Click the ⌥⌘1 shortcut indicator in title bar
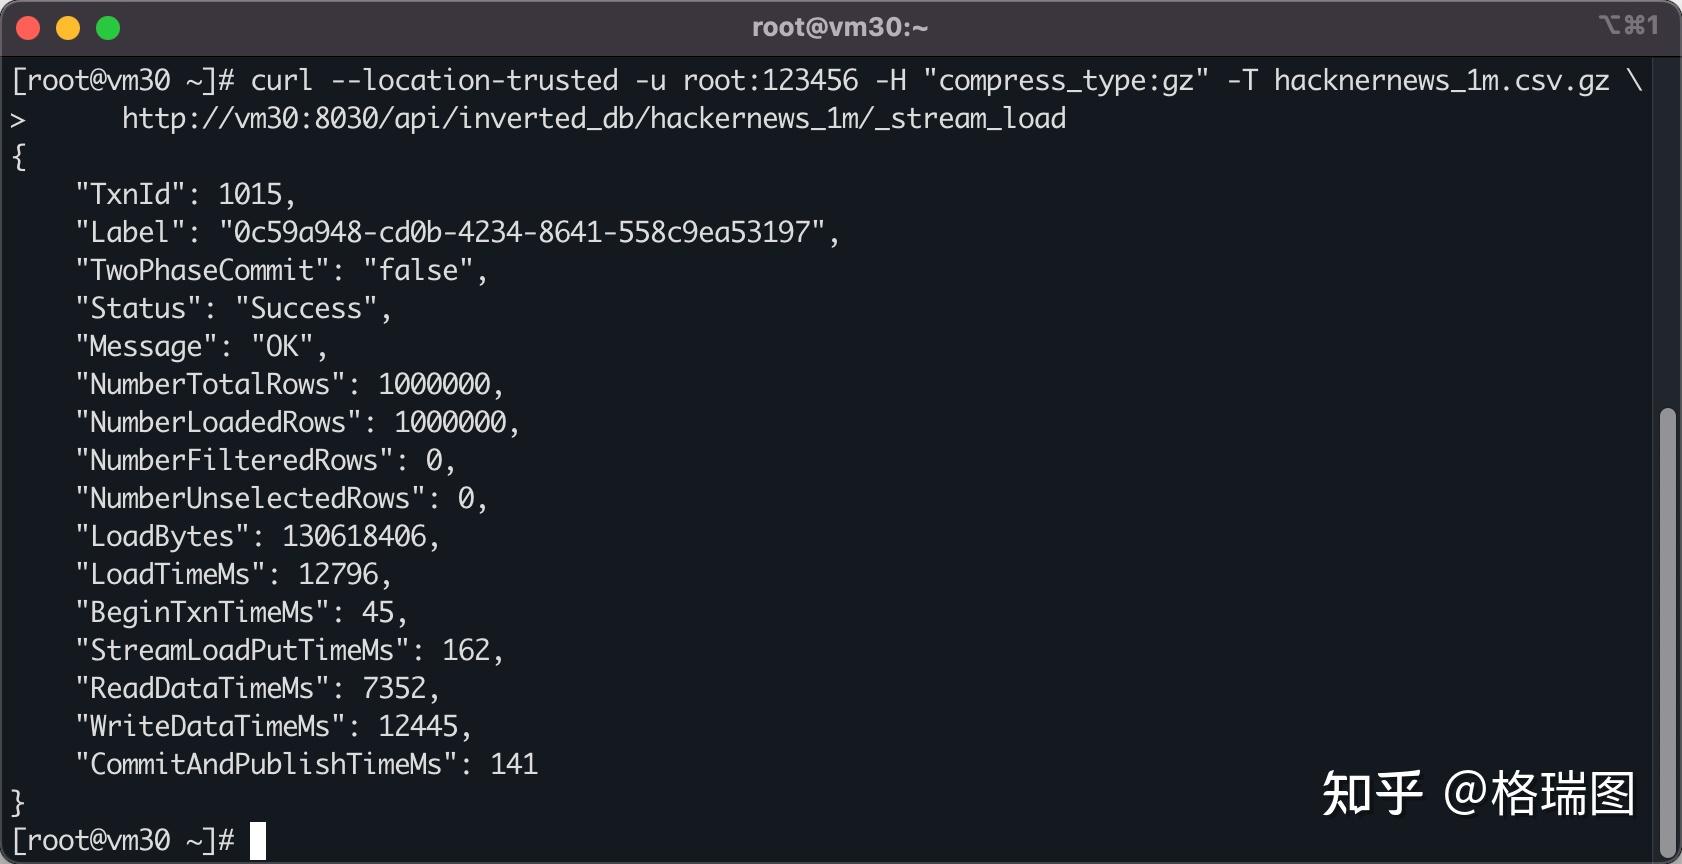 coord(1628,25)
